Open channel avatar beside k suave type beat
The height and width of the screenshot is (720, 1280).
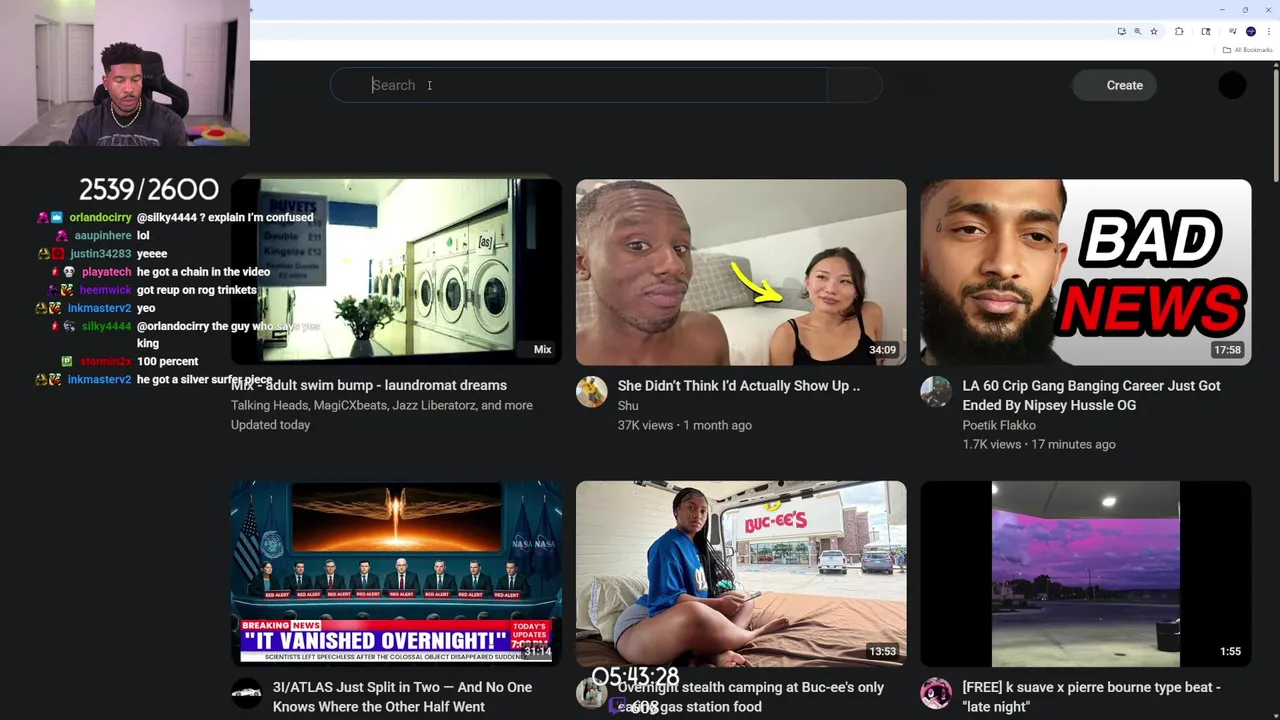pyautogui.click(x=936, y=694)
